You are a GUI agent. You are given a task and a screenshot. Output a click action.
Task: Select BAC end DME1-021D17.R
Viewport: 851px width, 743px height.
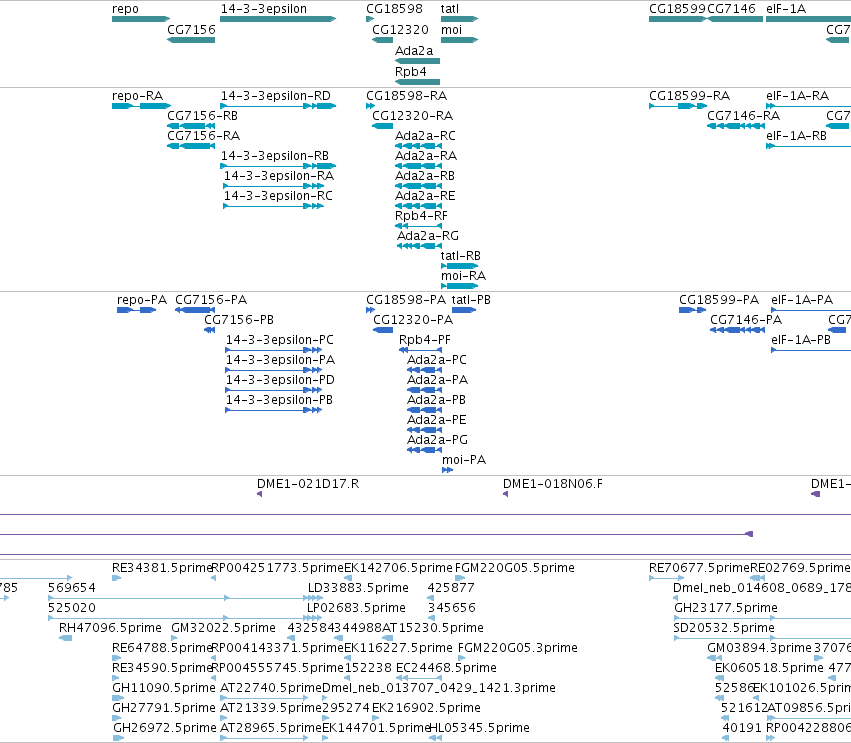[308, 484]
